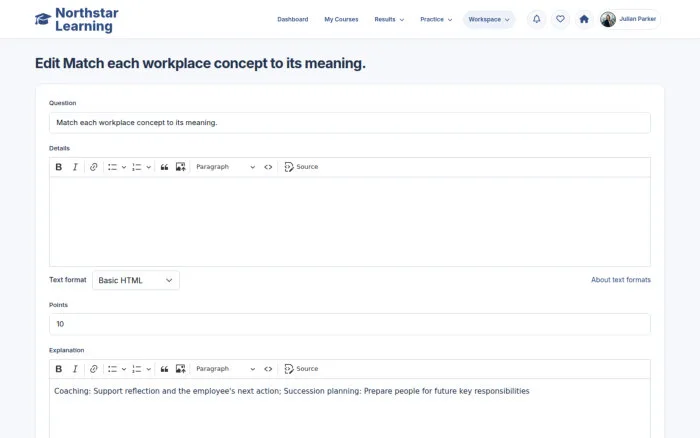The width and height of the screenshot is (700, 438).
Task: Insert link in Details editor
Action: [x=93, y=167]
